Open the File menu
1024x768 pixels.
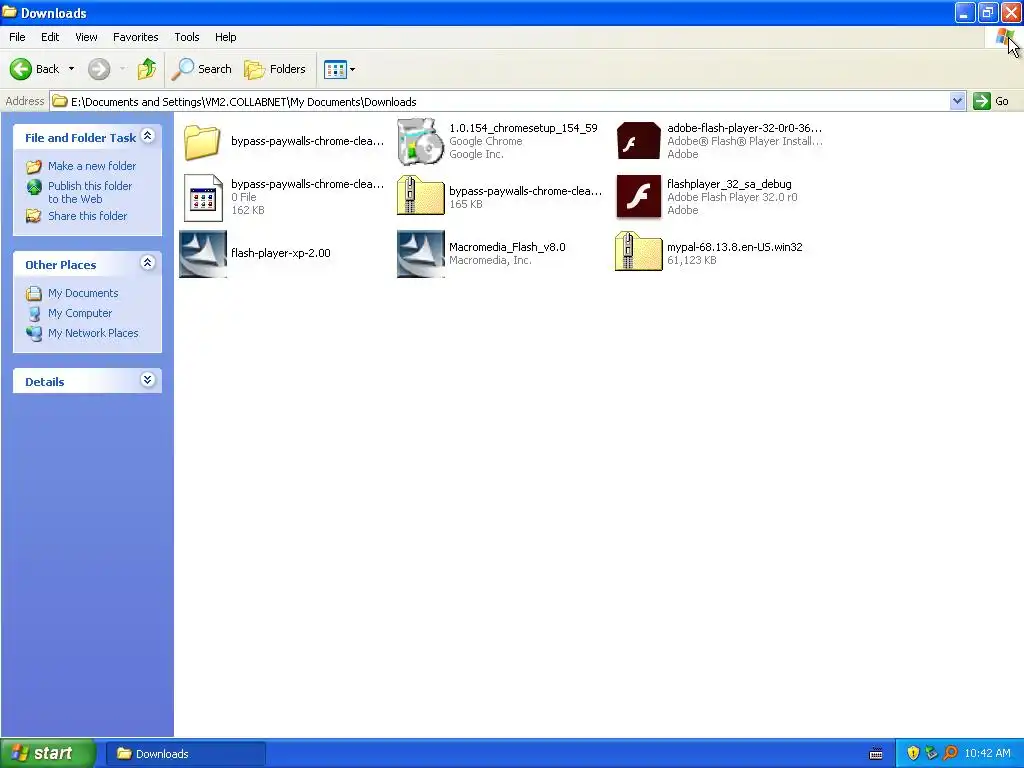[17, 37]
